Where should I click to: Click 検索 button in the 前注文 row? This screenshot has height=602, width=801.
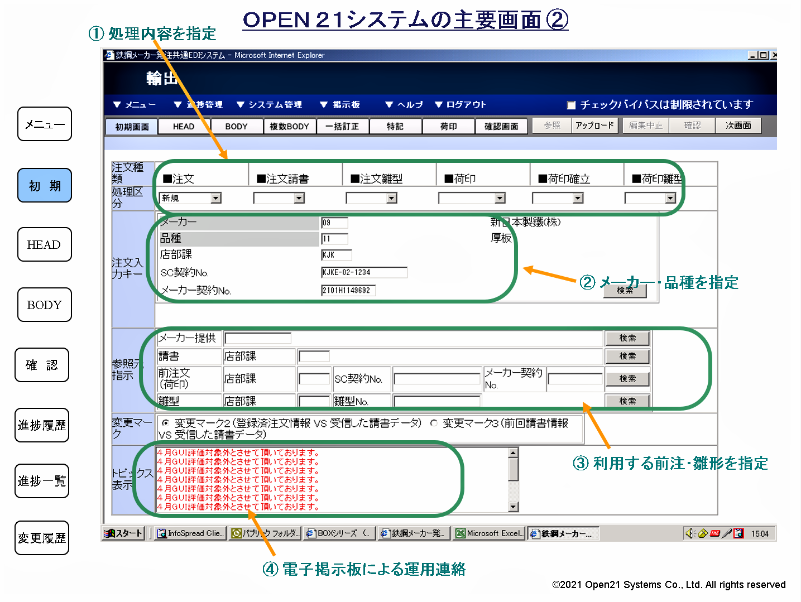[628, 379]
